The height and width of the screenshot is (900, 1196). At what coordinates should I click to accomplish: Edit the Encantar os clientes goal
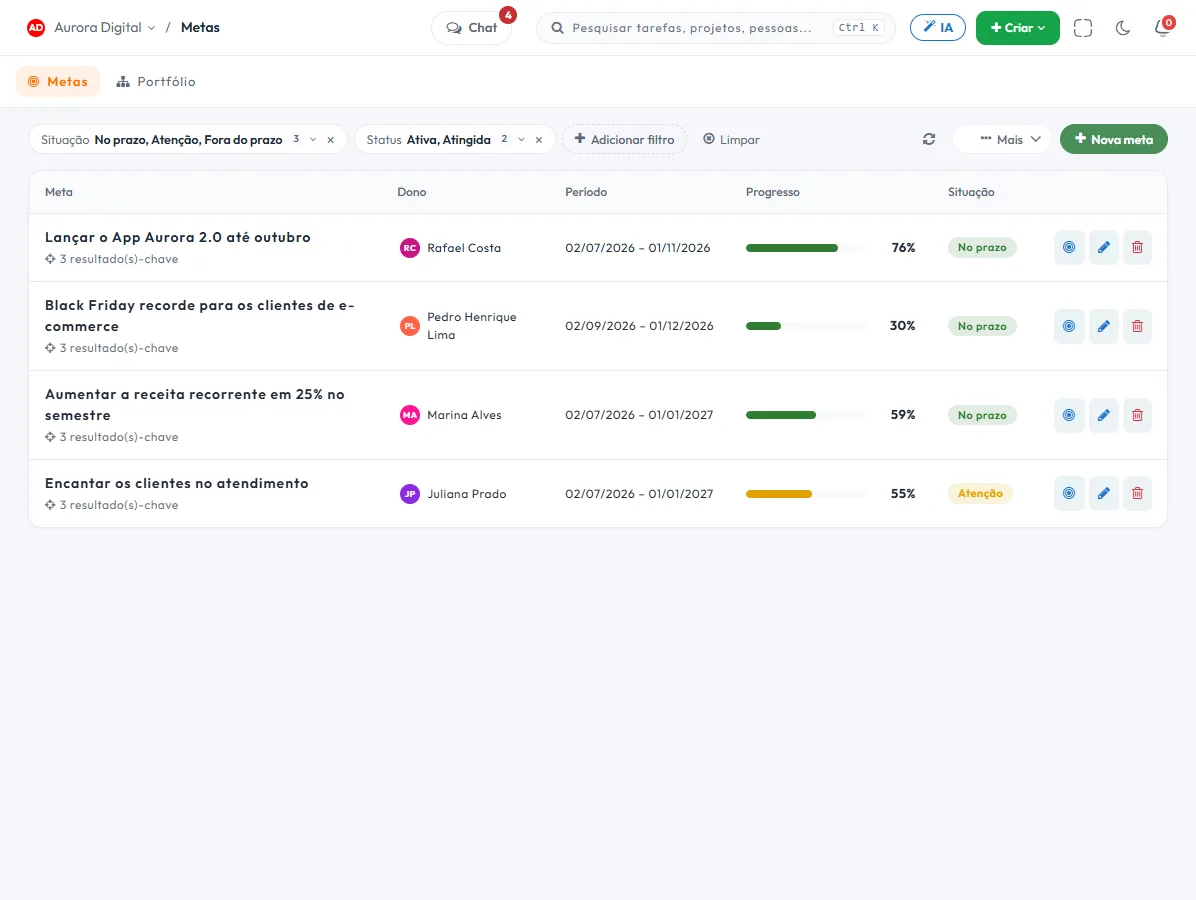coord(1104,493)
